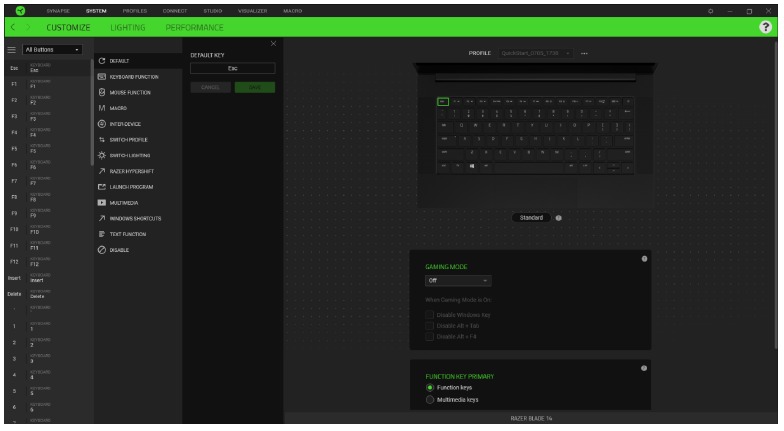
Task: Click the Windows key on keyboard image
Action: [472, 166]
